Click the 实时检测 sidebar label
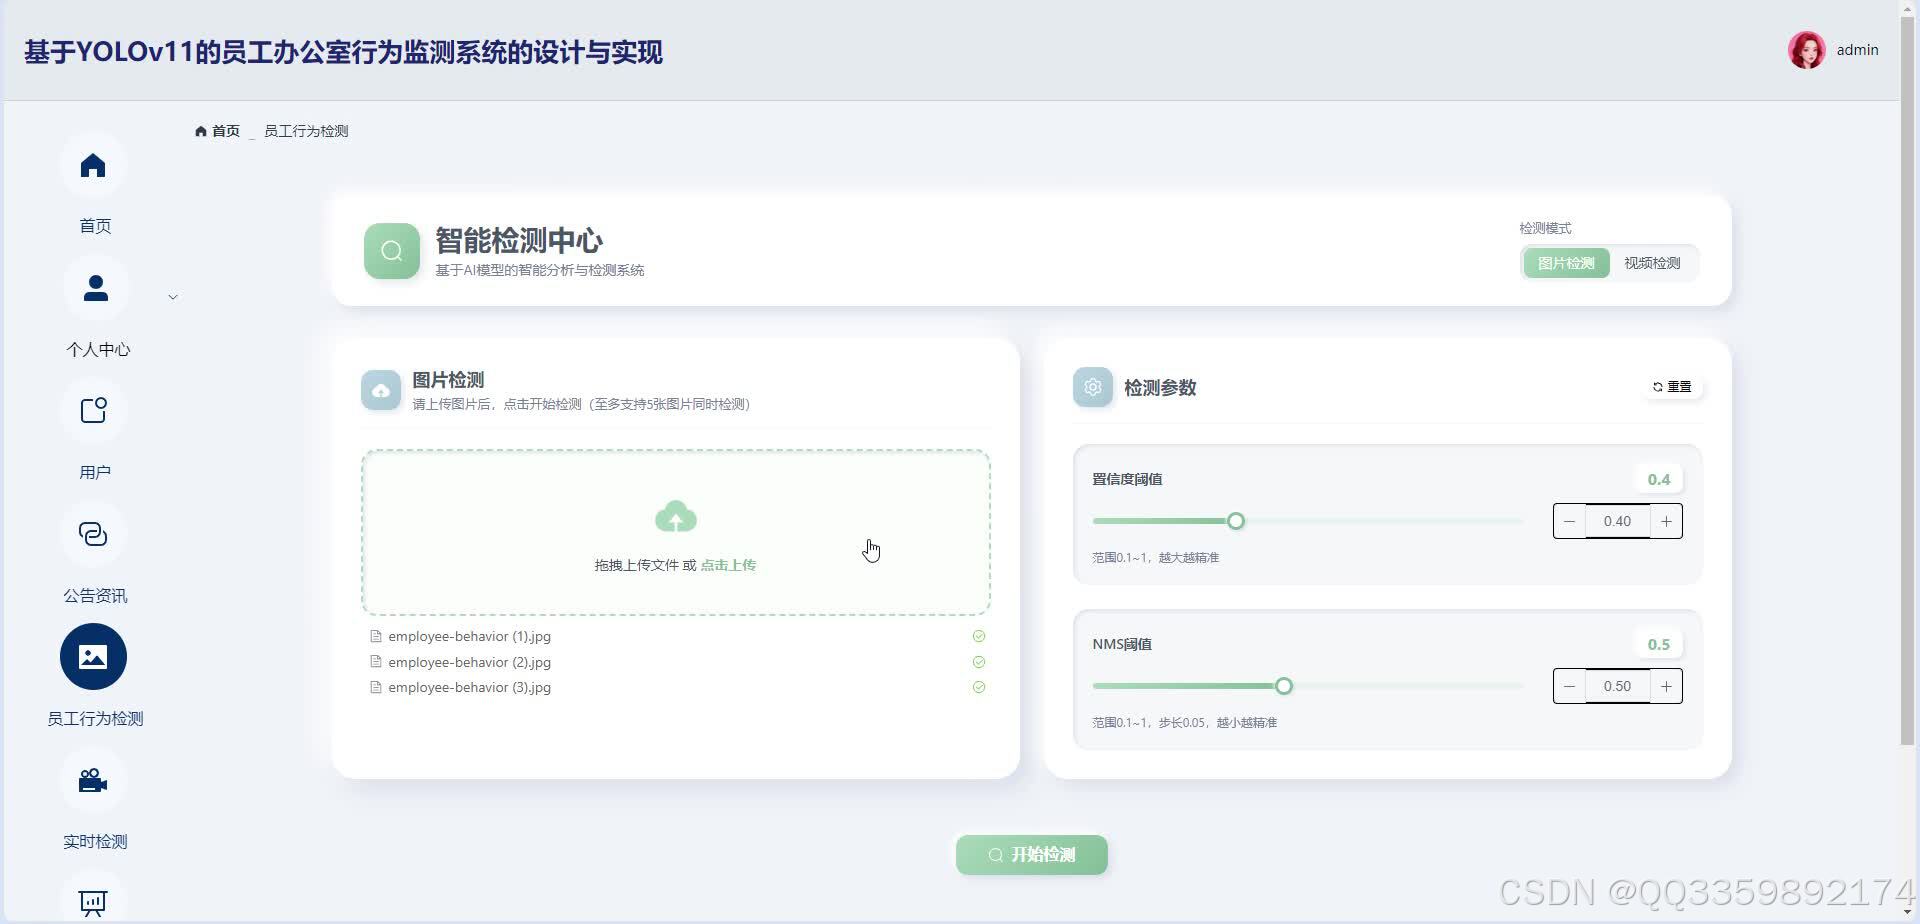The image size is (1920, 924). (x=95, y=842)
